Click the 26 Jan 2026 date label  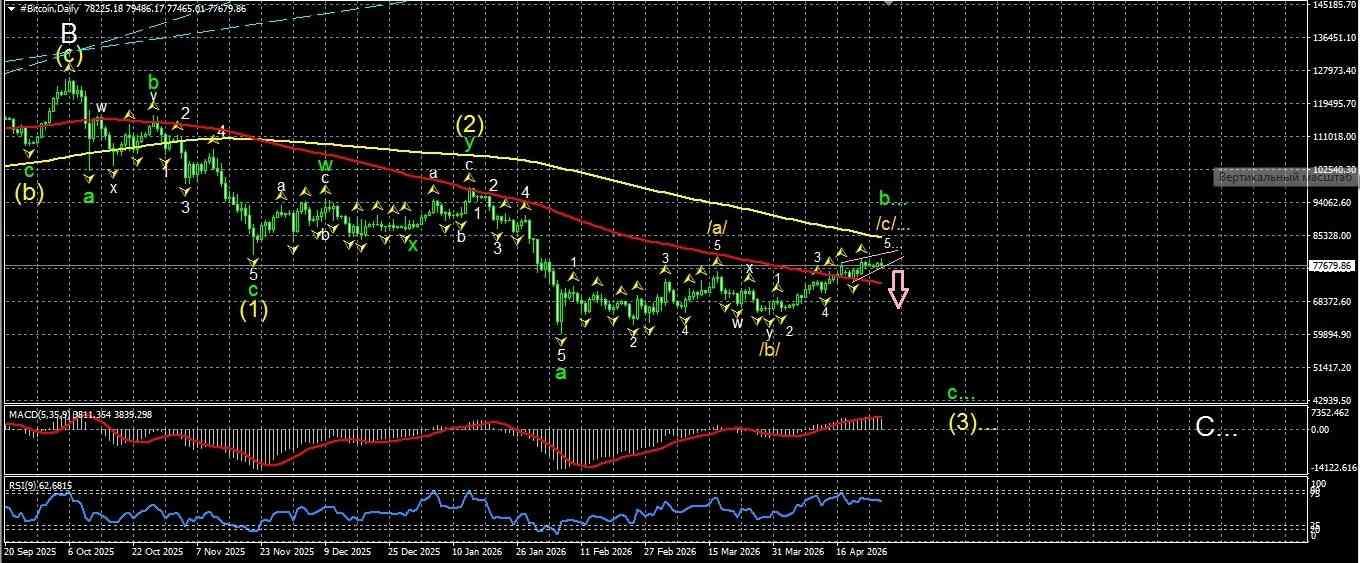click(x=542, y=551)
